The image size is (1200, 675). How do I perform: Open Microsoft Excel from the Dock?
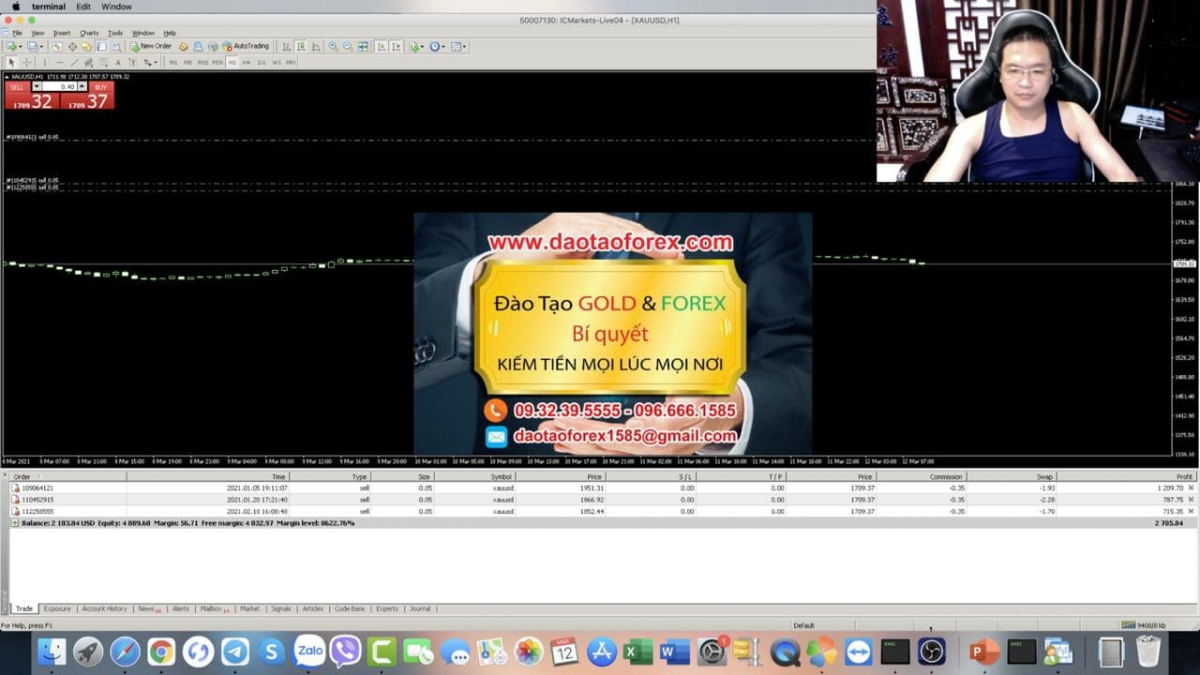(x=638, y=652)
